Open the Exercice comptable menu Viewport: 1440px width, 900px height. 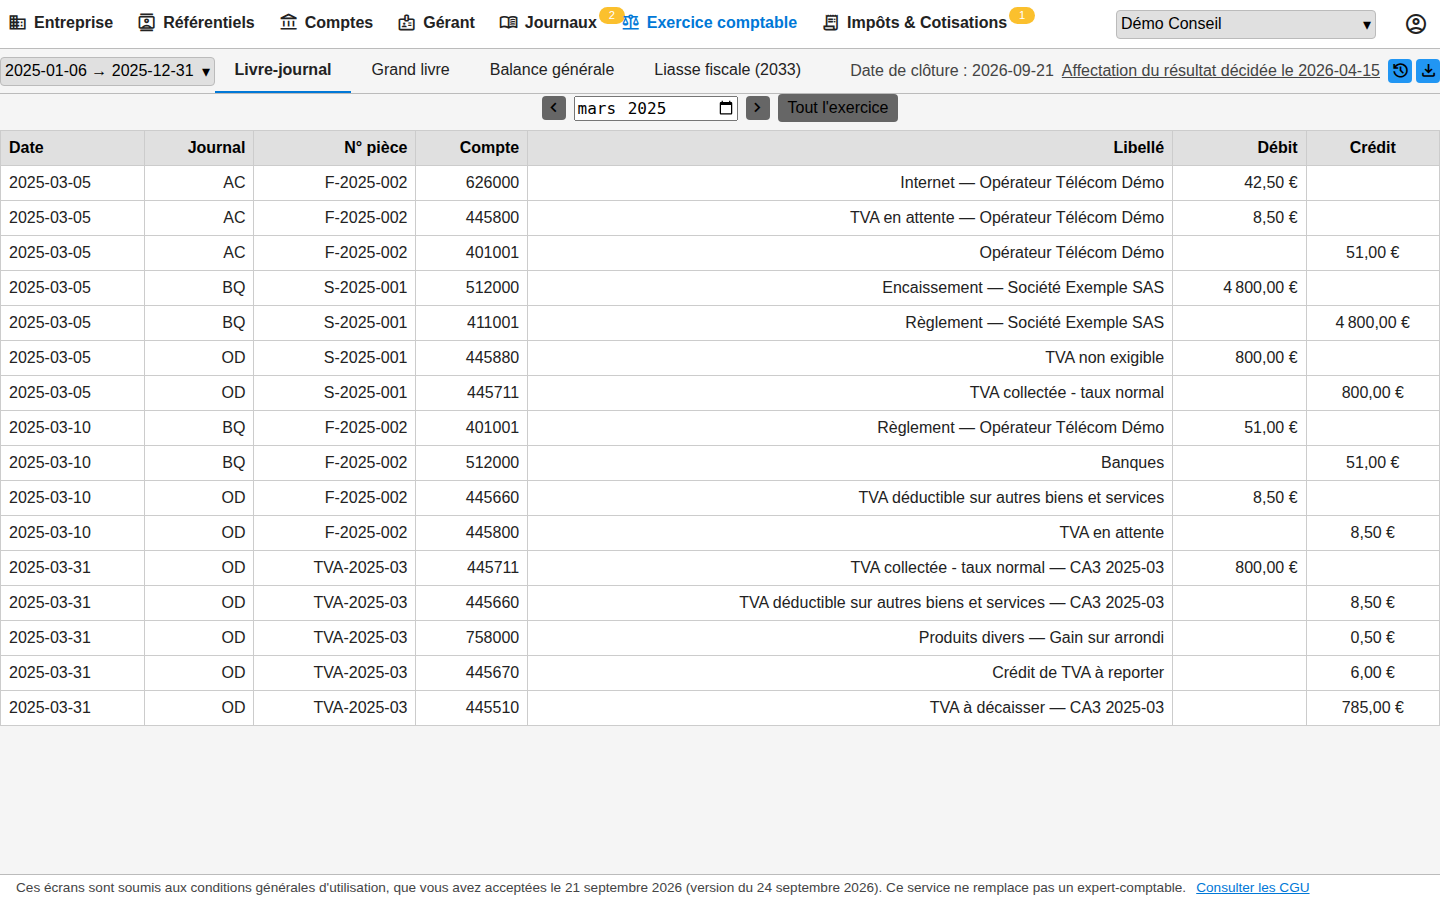click(710, 22)
